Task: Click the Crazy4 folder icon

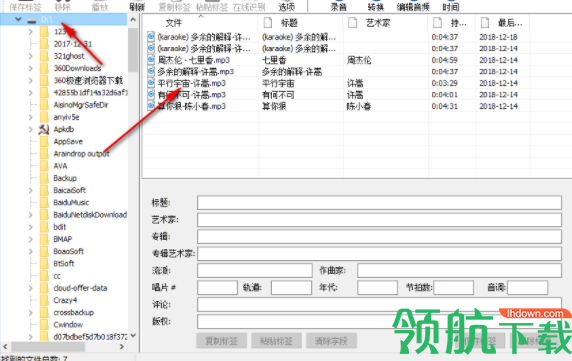Action: pyautogui.click(x=44, y=300)
